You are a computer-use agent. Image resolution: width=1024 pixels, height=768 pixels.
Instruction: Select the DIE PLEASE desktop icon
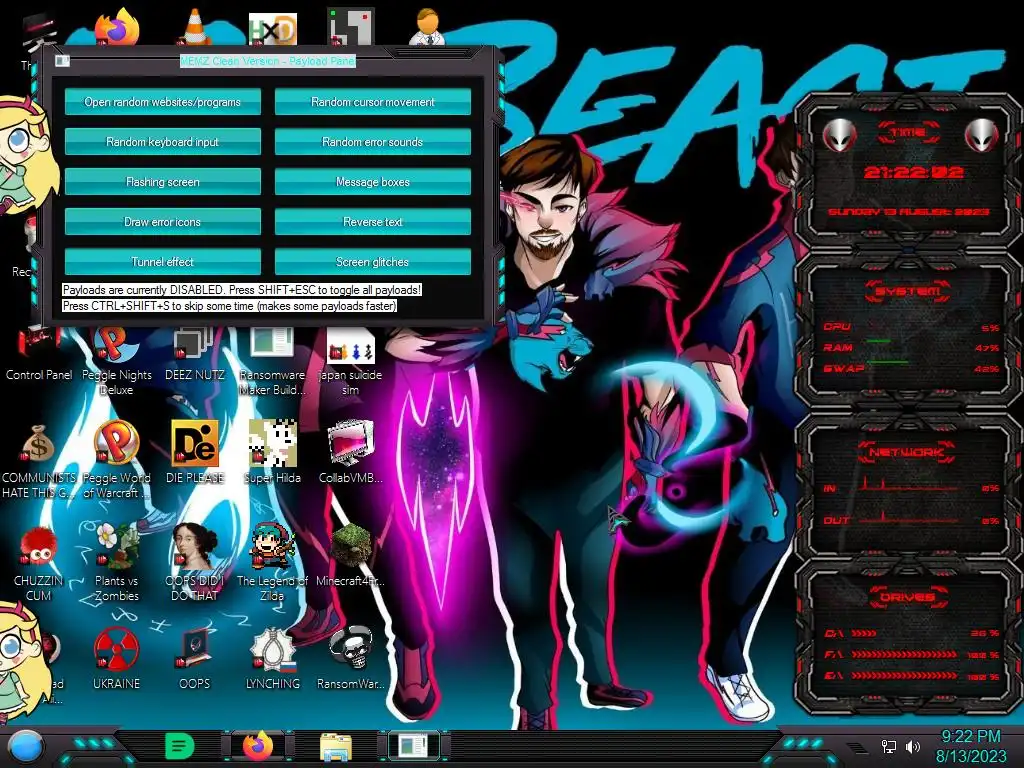[x=195, y=452]
